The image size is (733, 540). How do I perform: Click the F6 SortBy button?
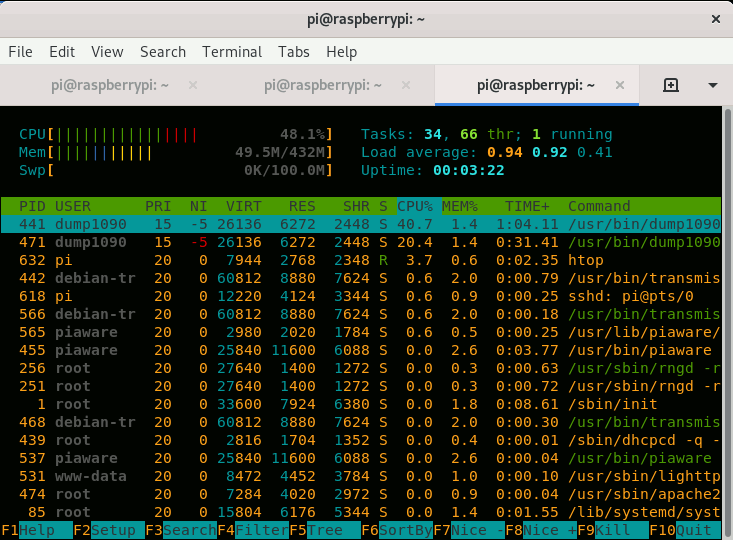tap(396, 530)
